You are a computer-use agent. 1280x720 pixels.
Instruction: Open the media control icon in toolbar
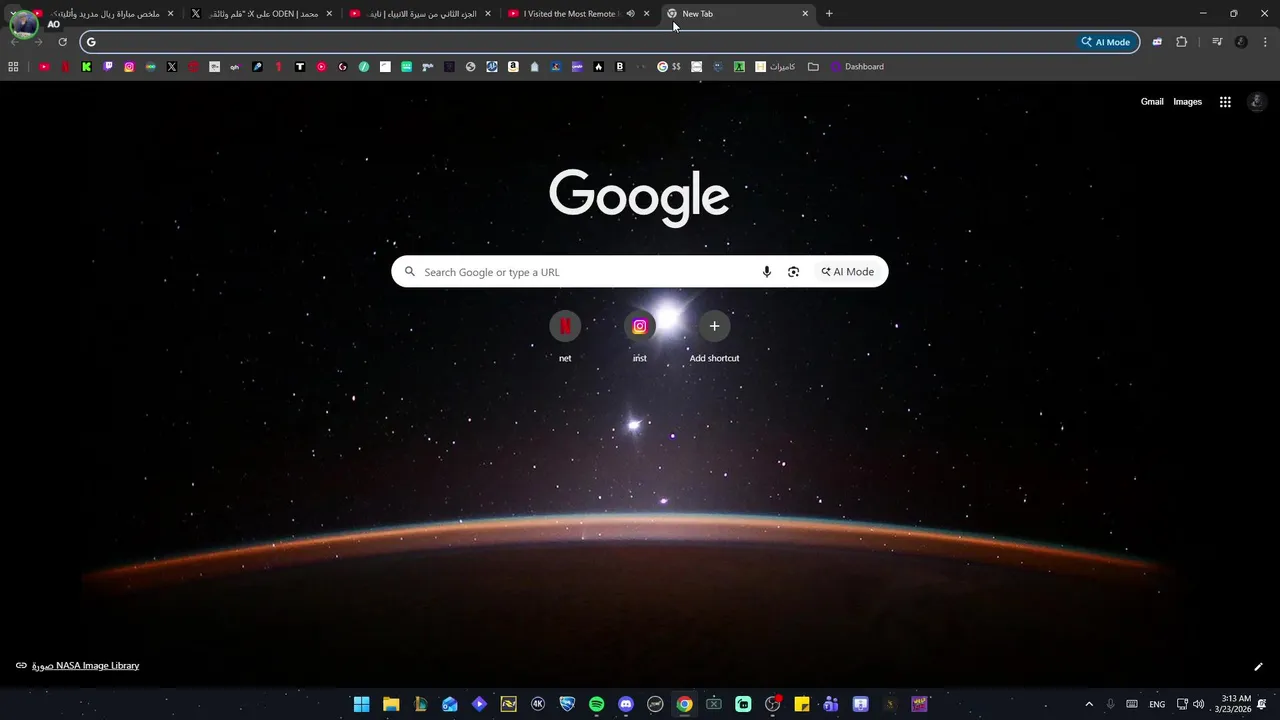click(x=1217, y=42)
